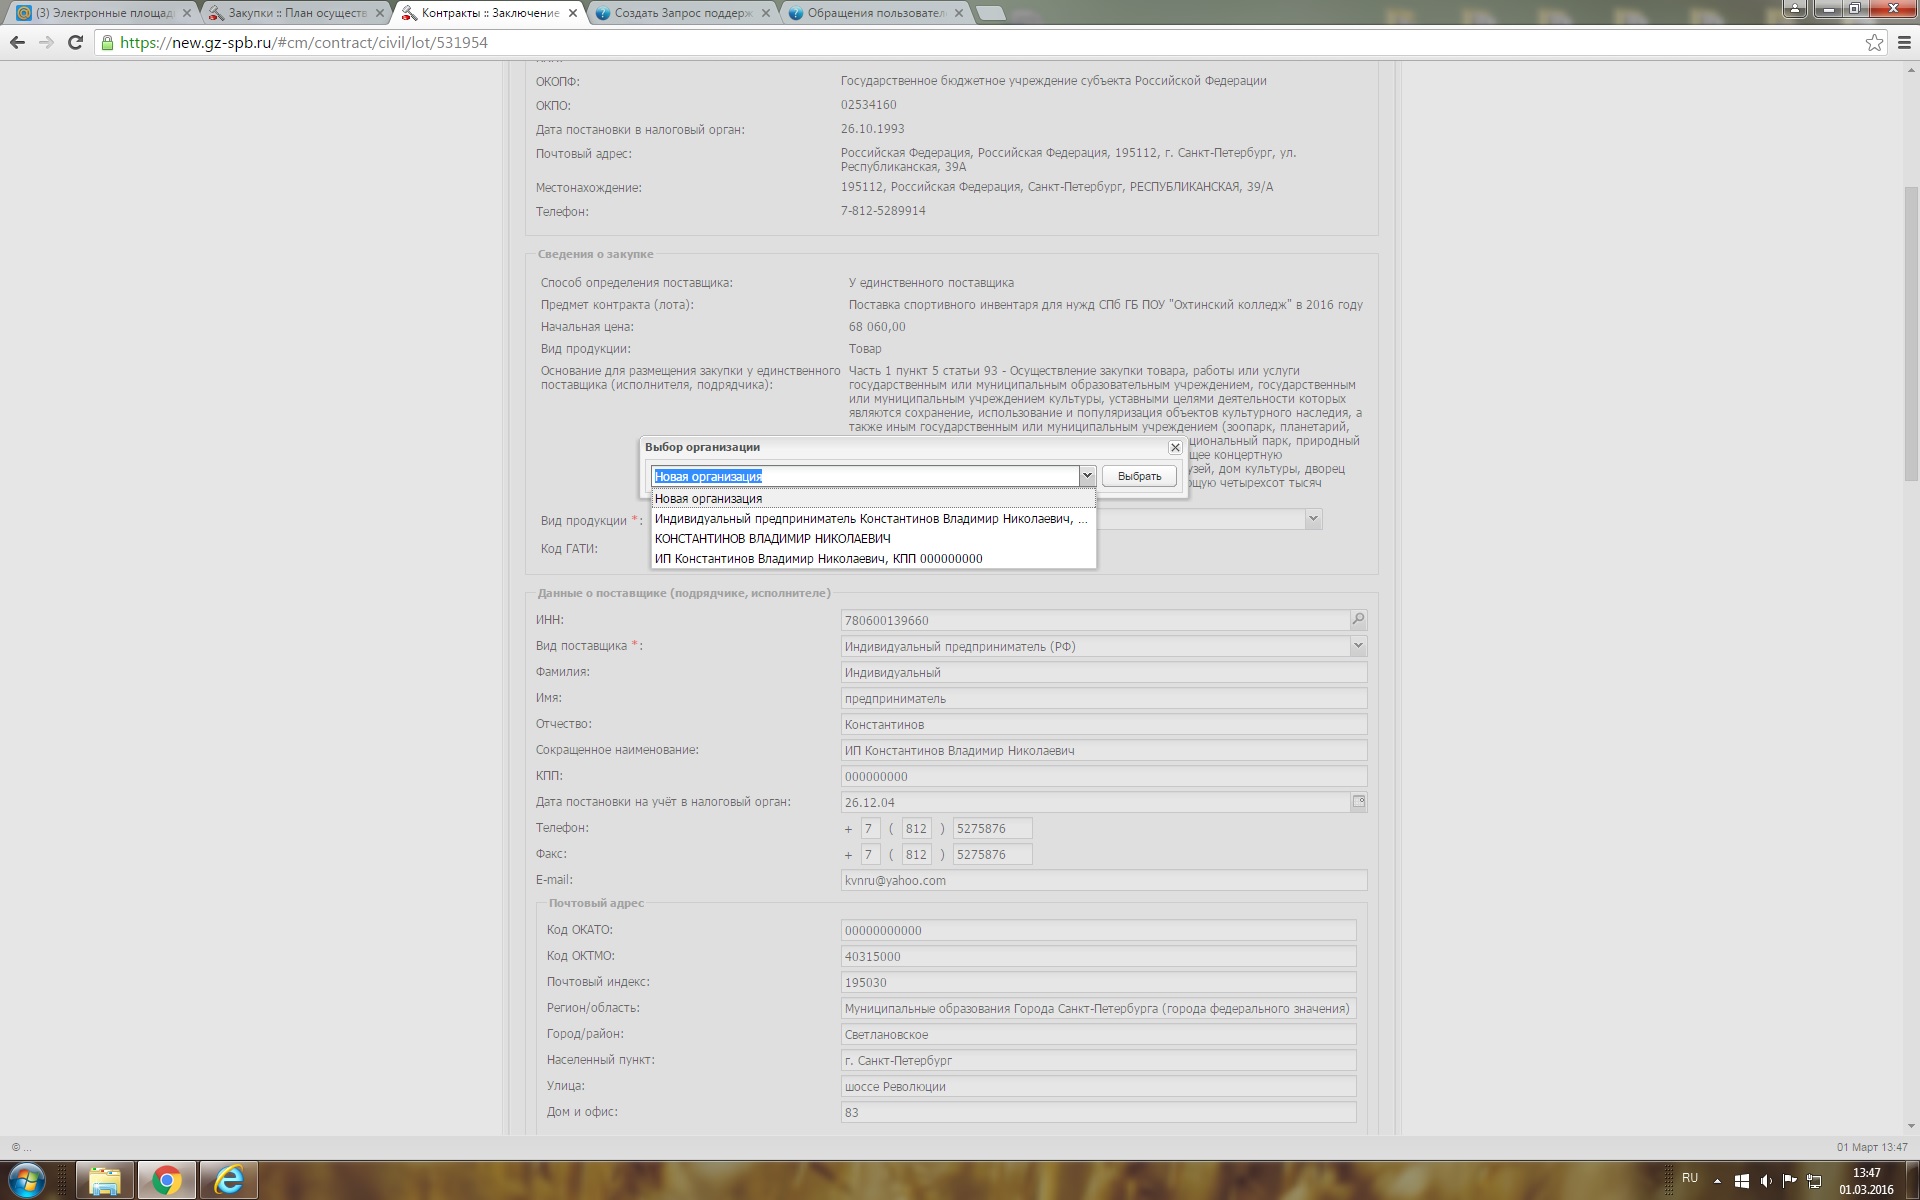The image size is (1920, 1200).
Task: Expand the Вид поставщика dropdown
Action: [x=1357, y=646]
